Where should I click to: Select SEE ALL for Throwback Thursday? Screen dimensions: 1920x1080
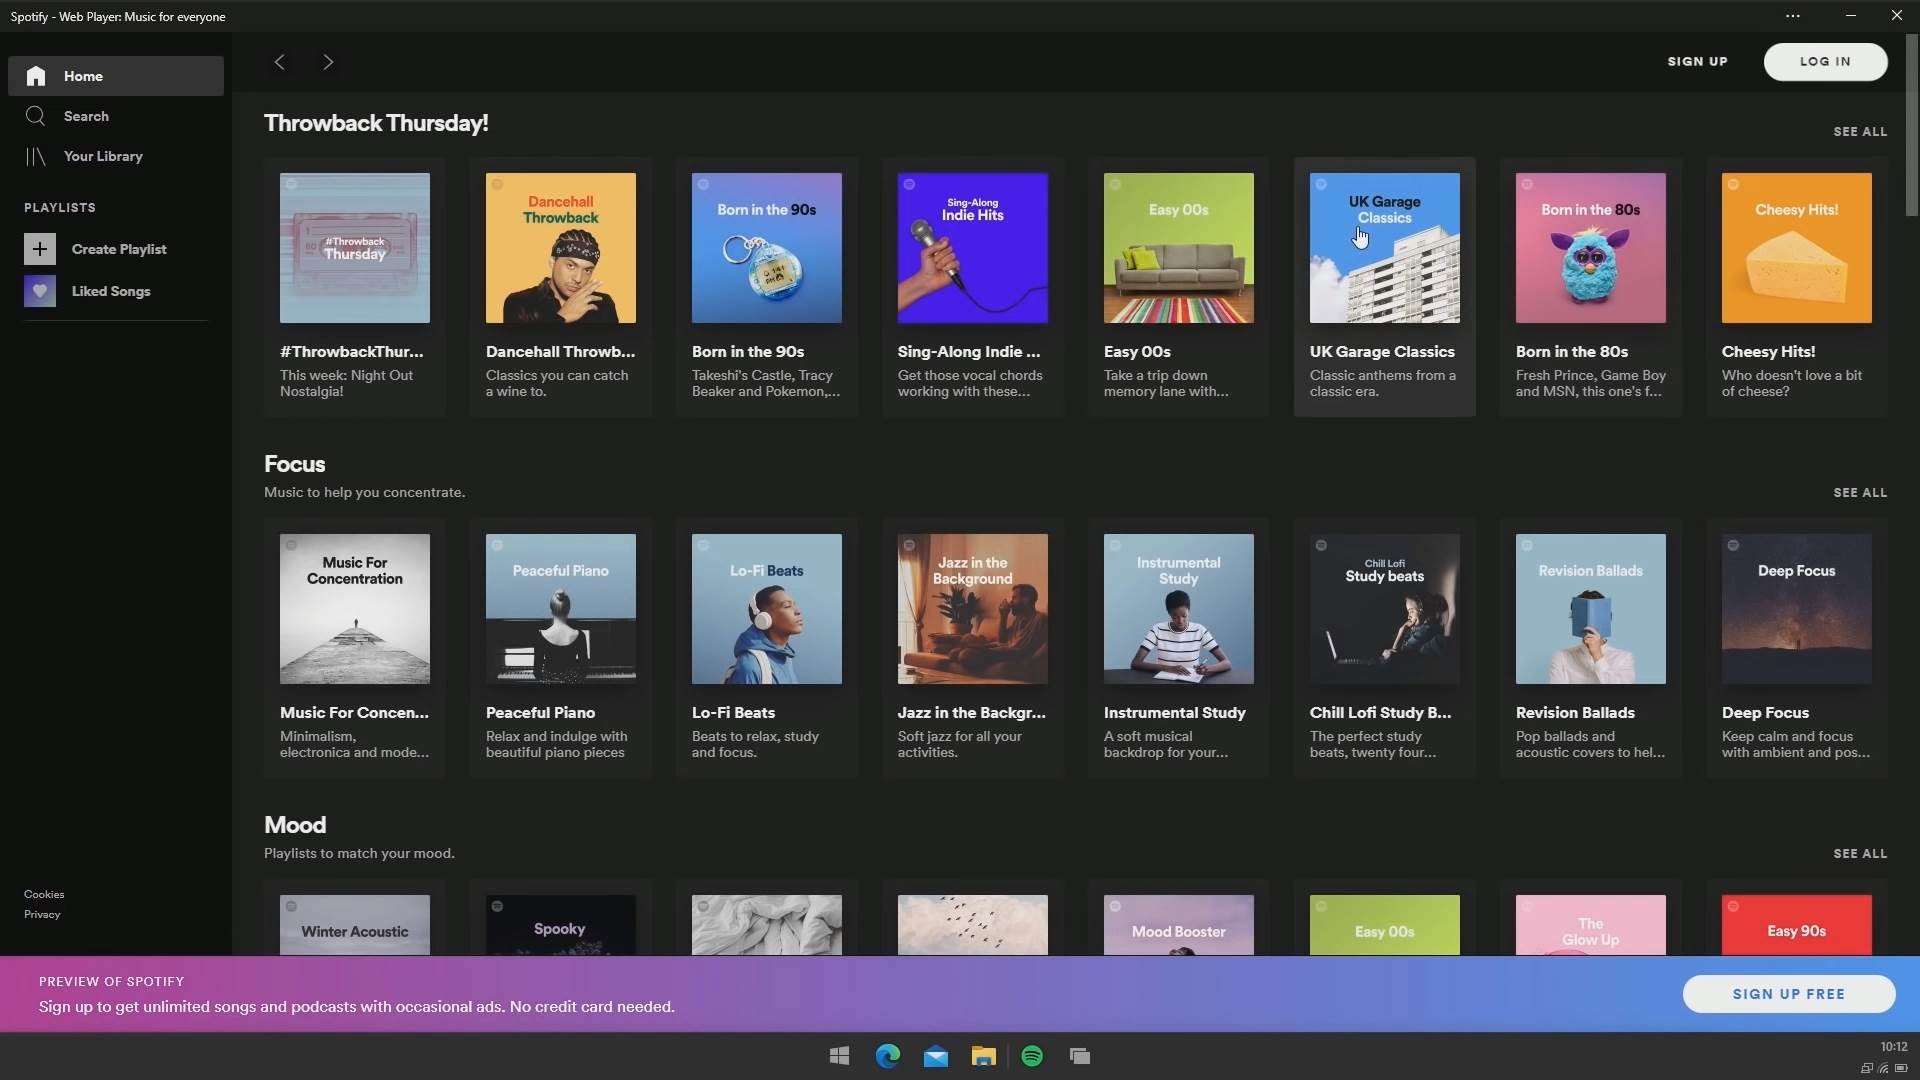pos(1860,131)
